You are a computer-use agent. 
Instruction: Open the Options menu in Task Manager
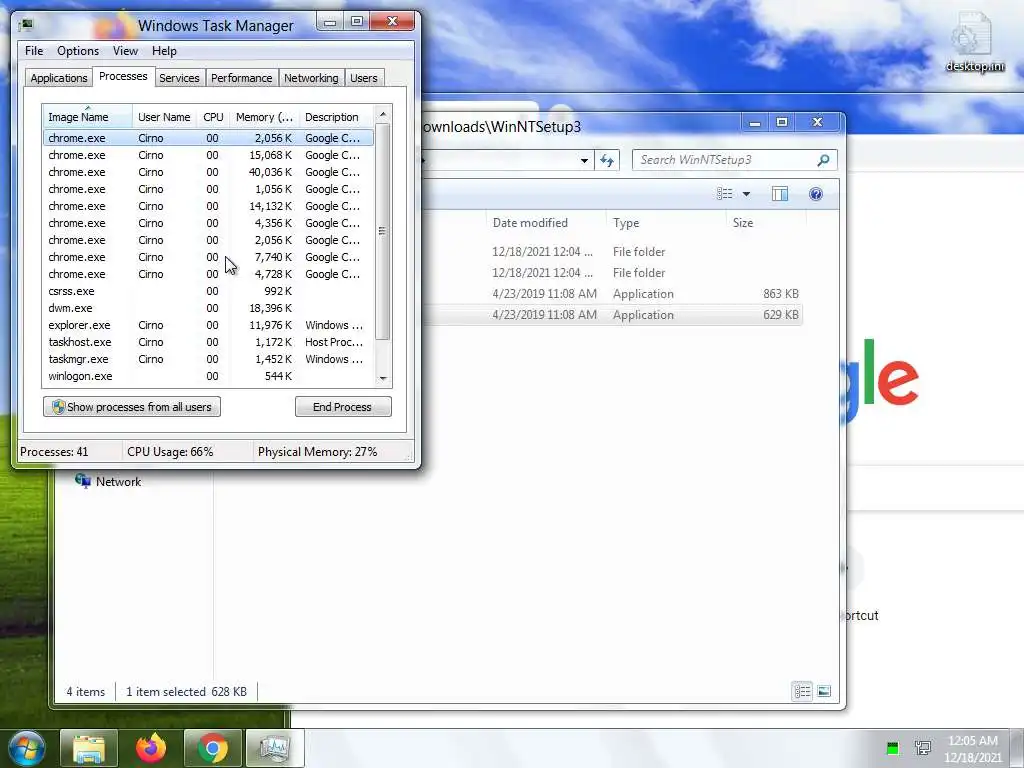coord(78,51)
